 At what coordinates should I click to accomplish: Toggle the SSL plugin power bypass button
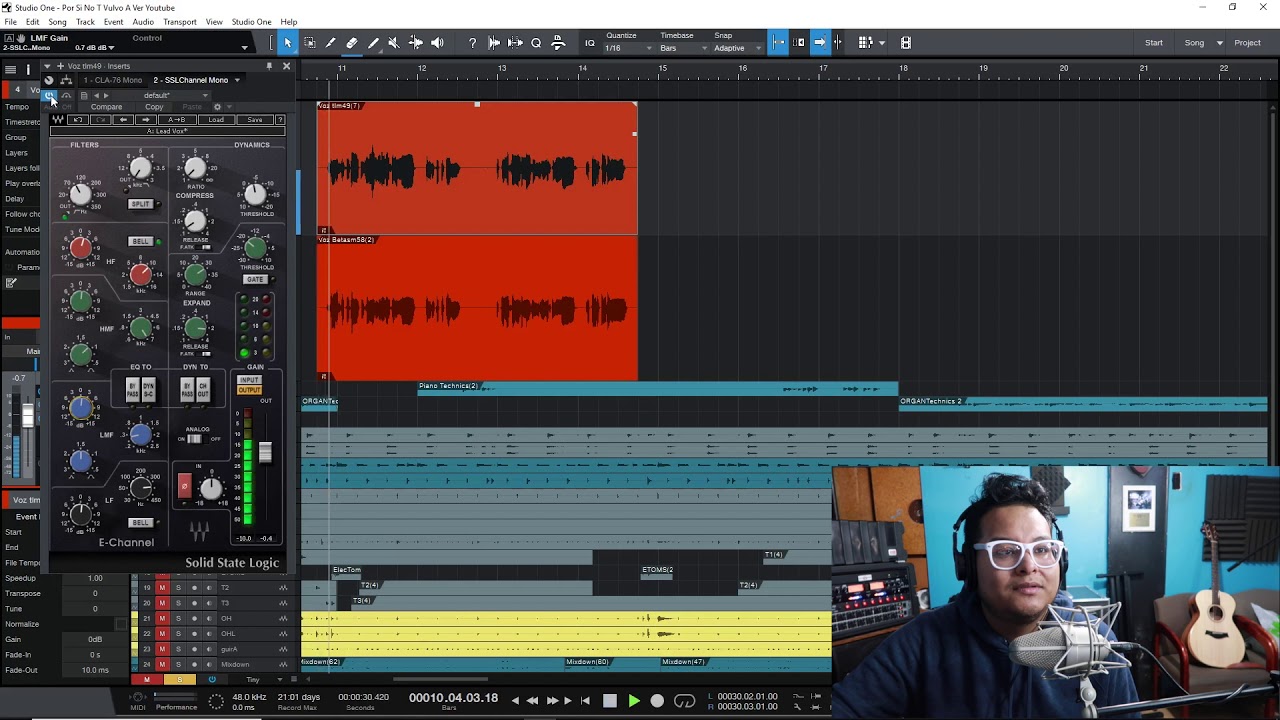[x=49, y=95]
